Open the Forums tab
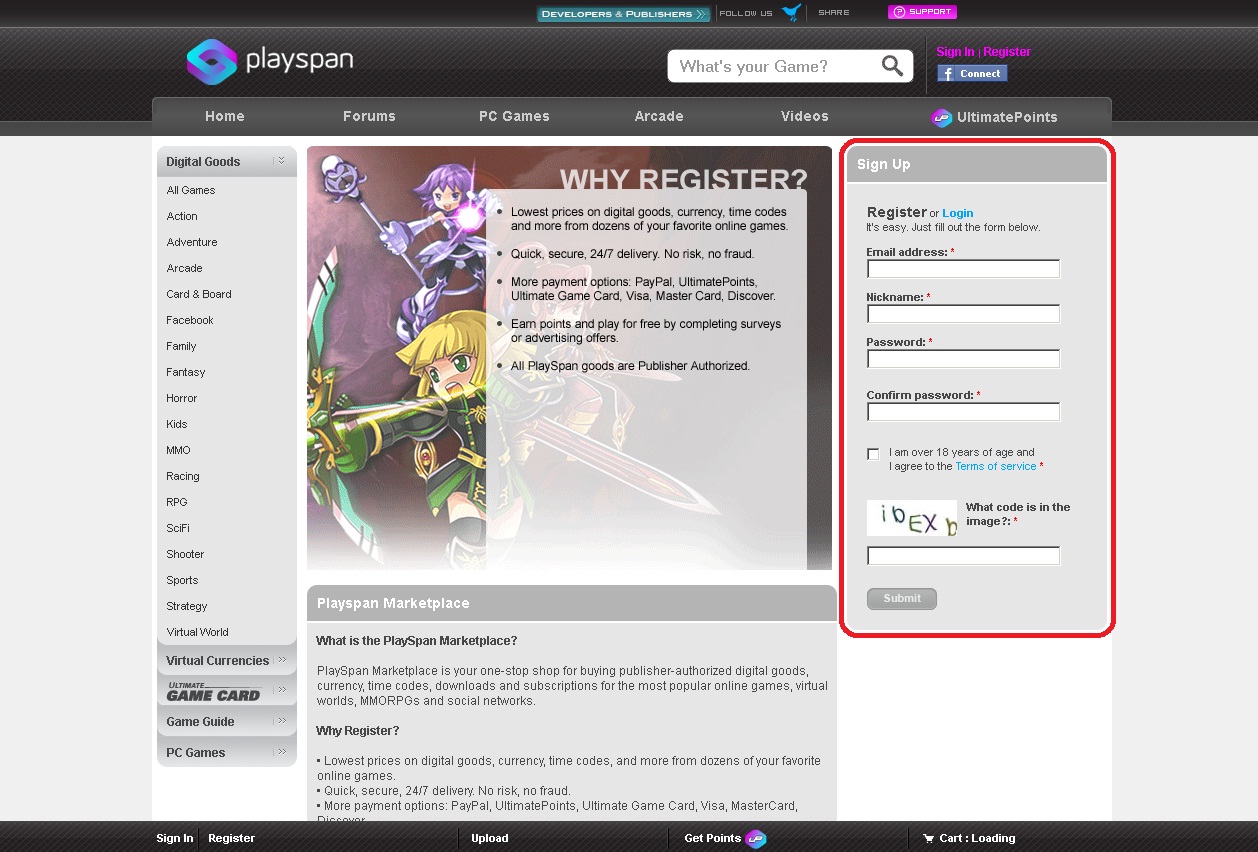Viewport: 1258px width, 852px height. [369, 116]
